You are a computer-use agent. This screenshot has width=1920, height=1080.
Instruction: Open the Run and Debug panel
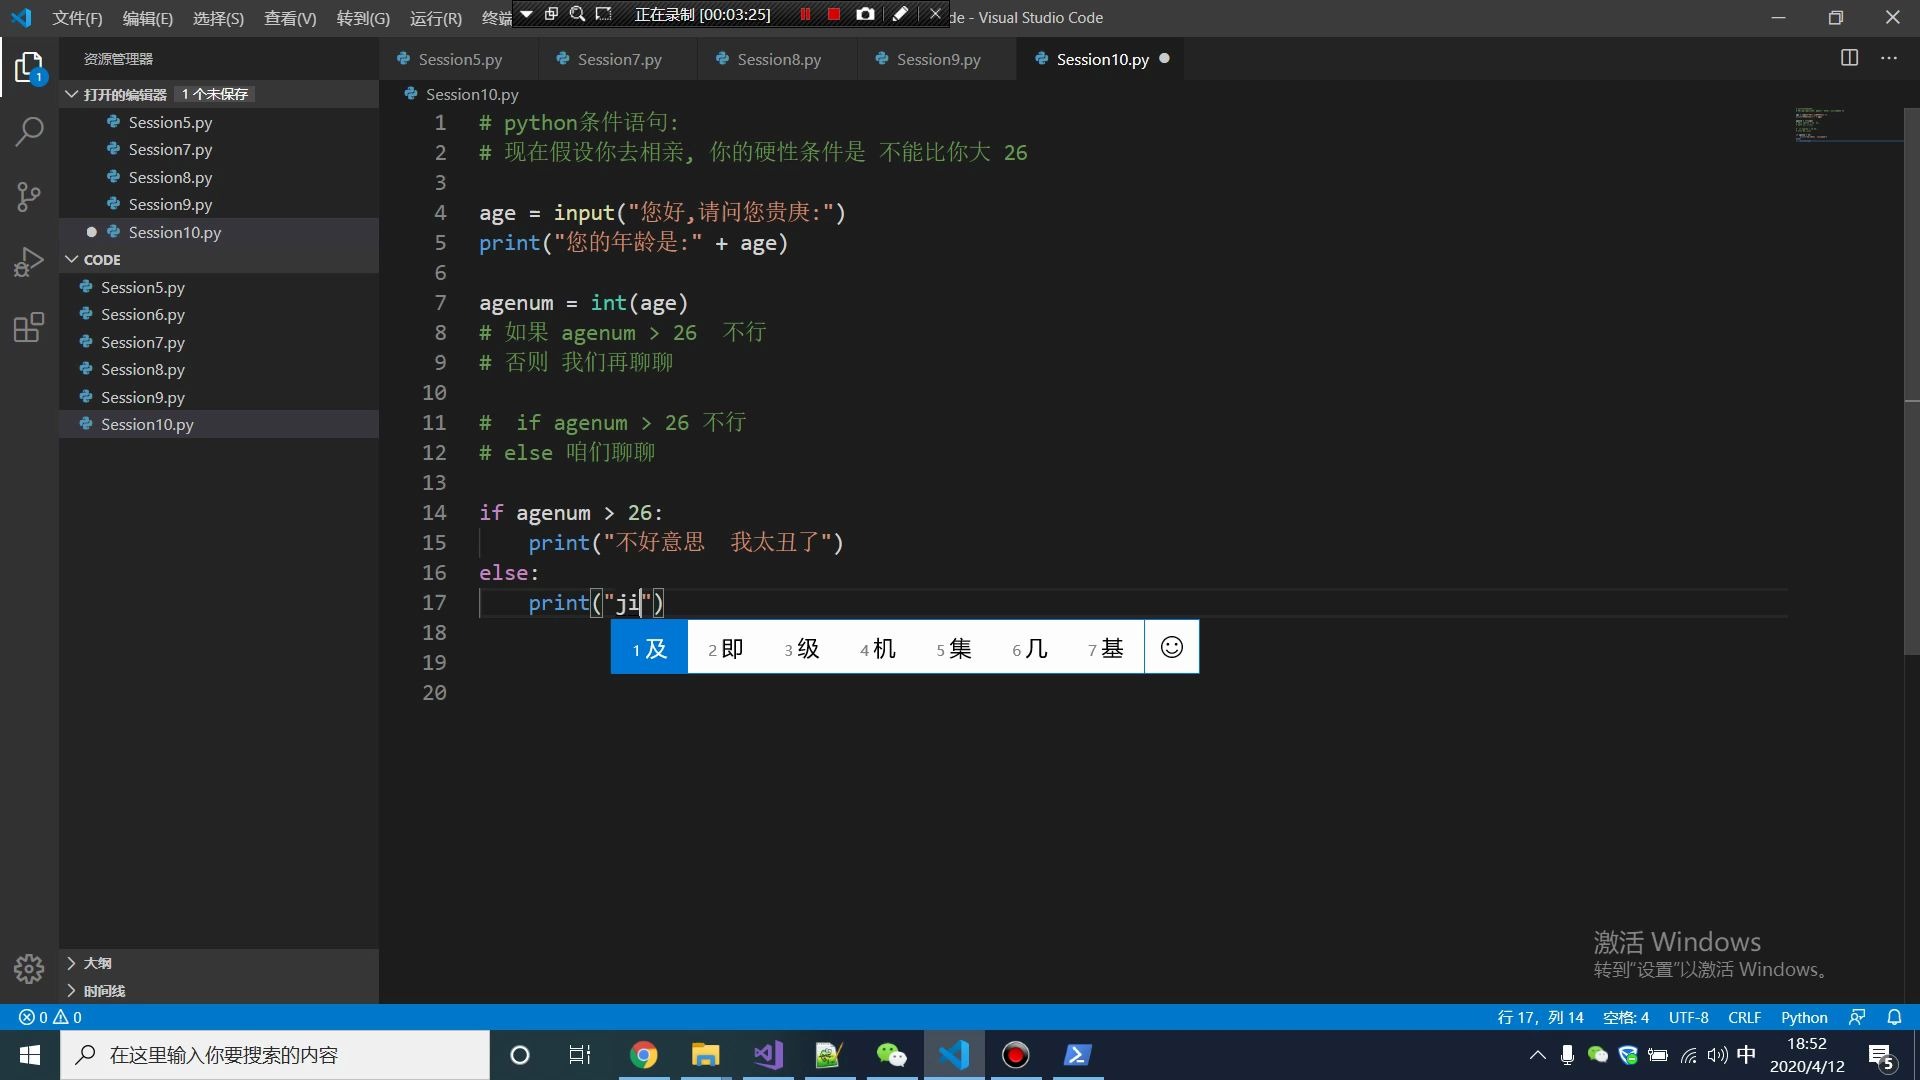[29, 261]
